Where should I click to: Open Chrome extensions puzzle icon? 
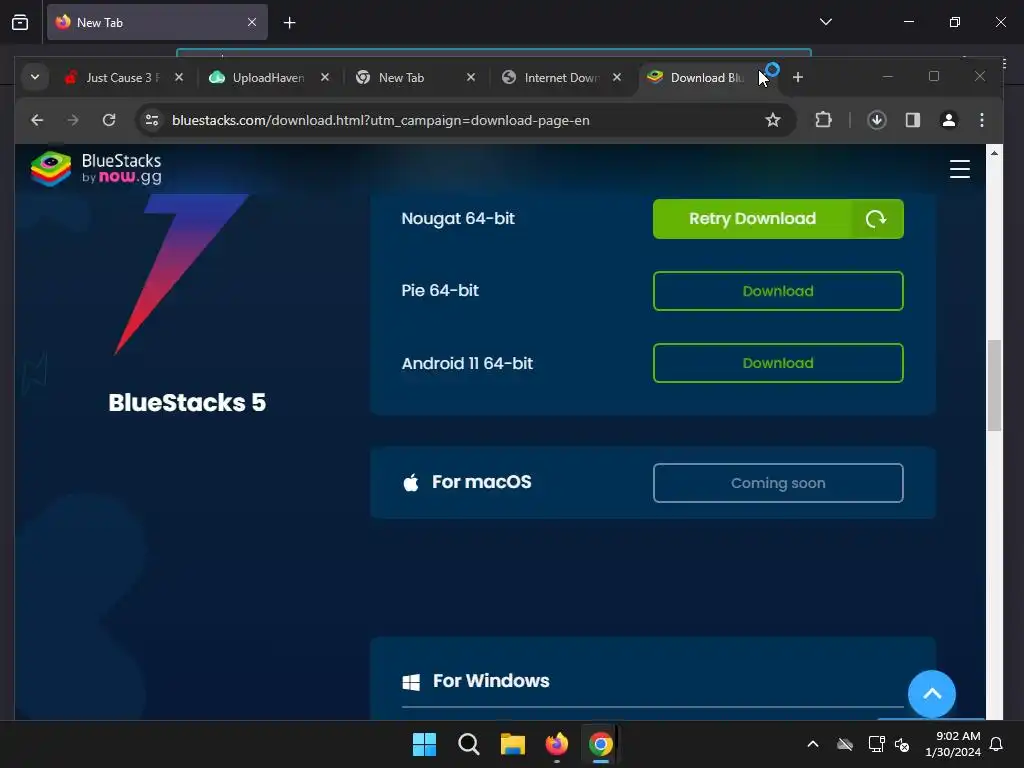pyautogui.click(x=824, y=120)
